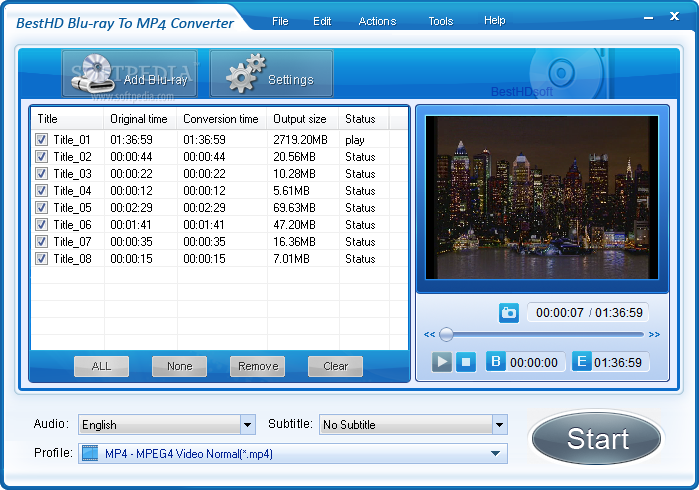Screen dimensions: 699x490
Task: Expand the Audio language dropdown arrow
Action: click(247, 424)
